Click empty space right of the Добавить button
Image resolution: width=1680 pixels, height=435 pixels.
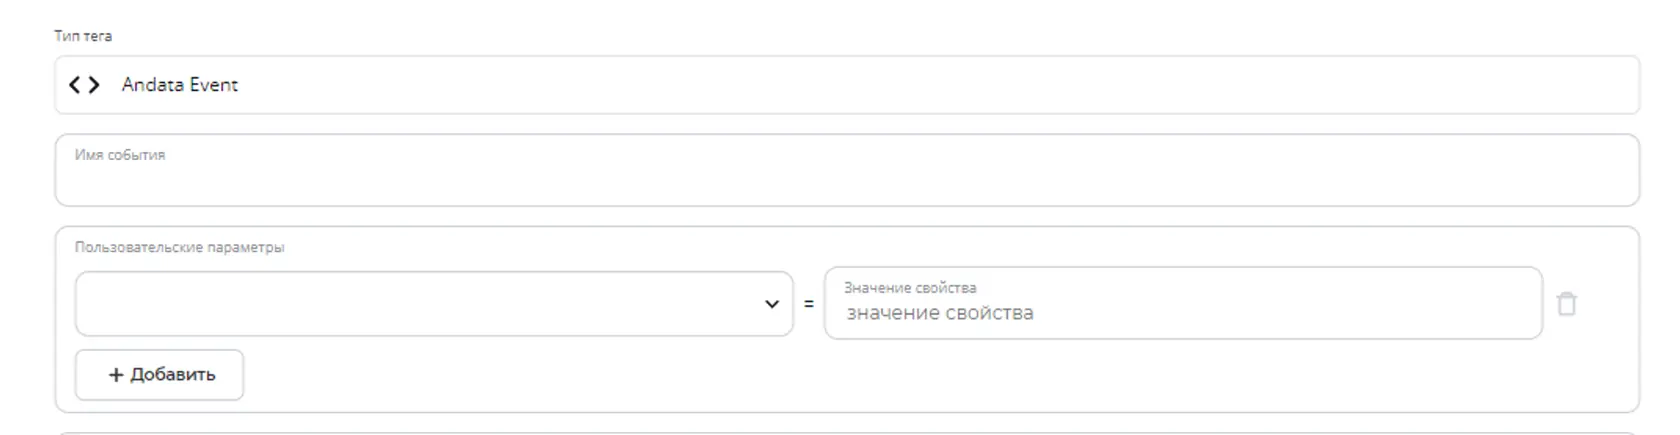pyautogui.click(x=900, y=375)
